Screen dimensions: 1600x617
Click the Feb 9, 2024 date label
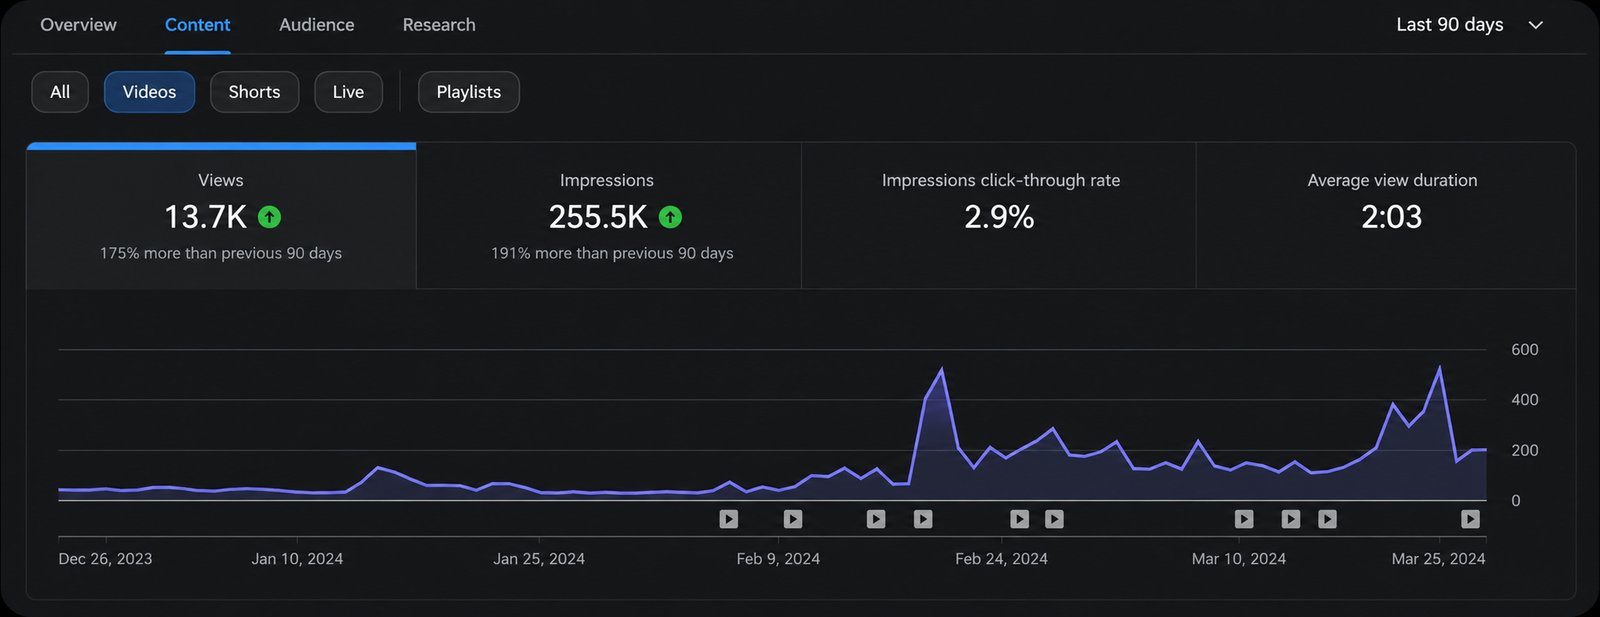pos(778,559)
